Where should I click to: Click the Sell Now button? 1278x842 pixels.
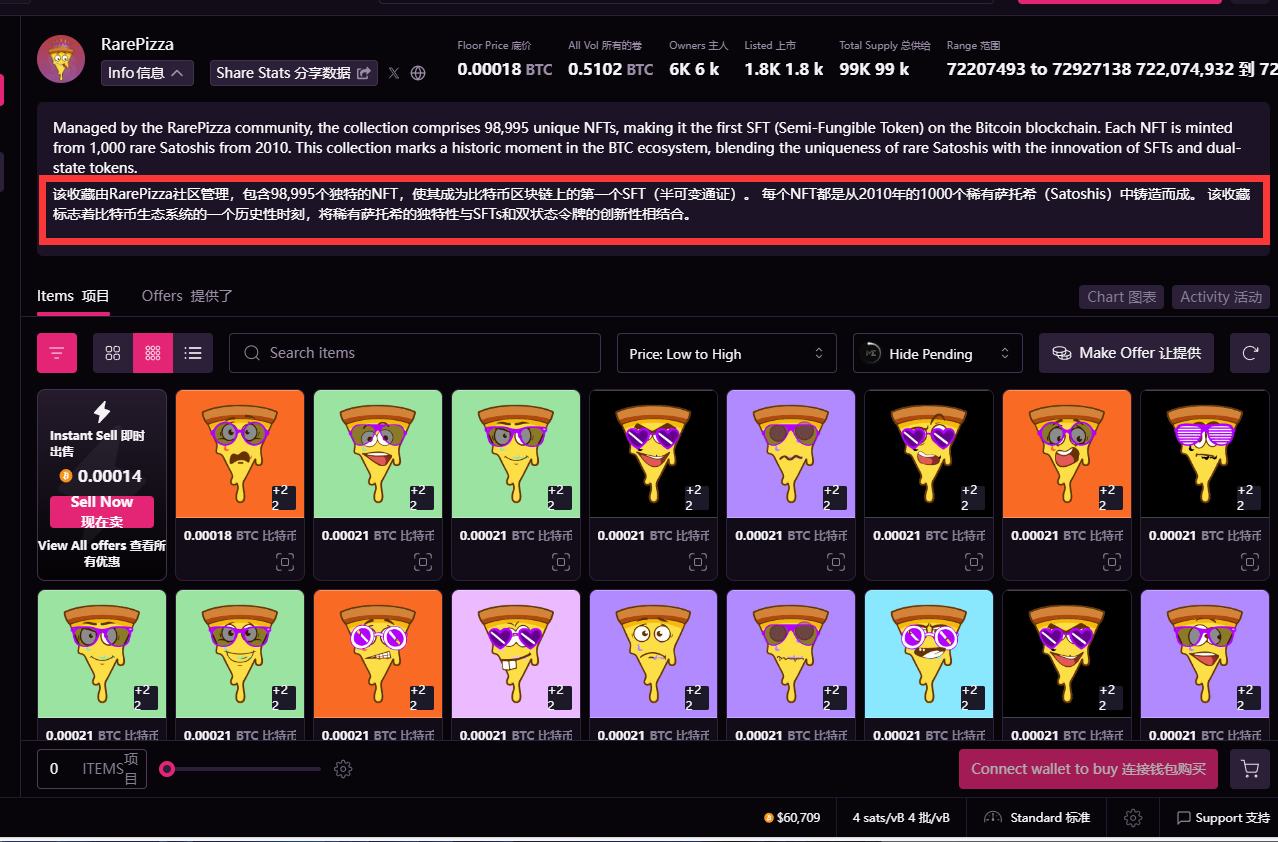click(102, 511)
